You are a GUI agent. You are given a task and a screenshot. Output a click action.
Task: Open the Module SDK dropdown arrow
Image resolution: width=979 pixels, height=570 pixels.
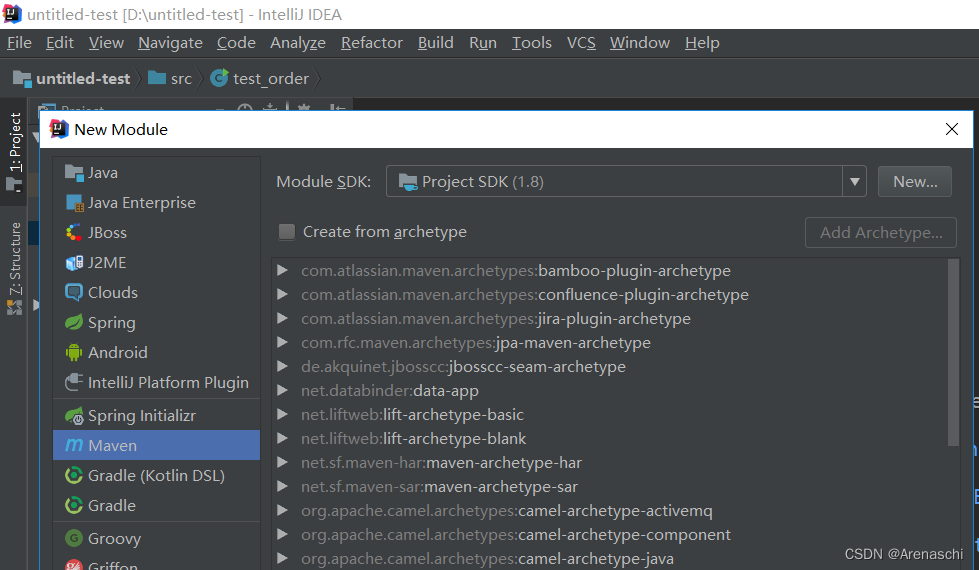tap(854, 182)
